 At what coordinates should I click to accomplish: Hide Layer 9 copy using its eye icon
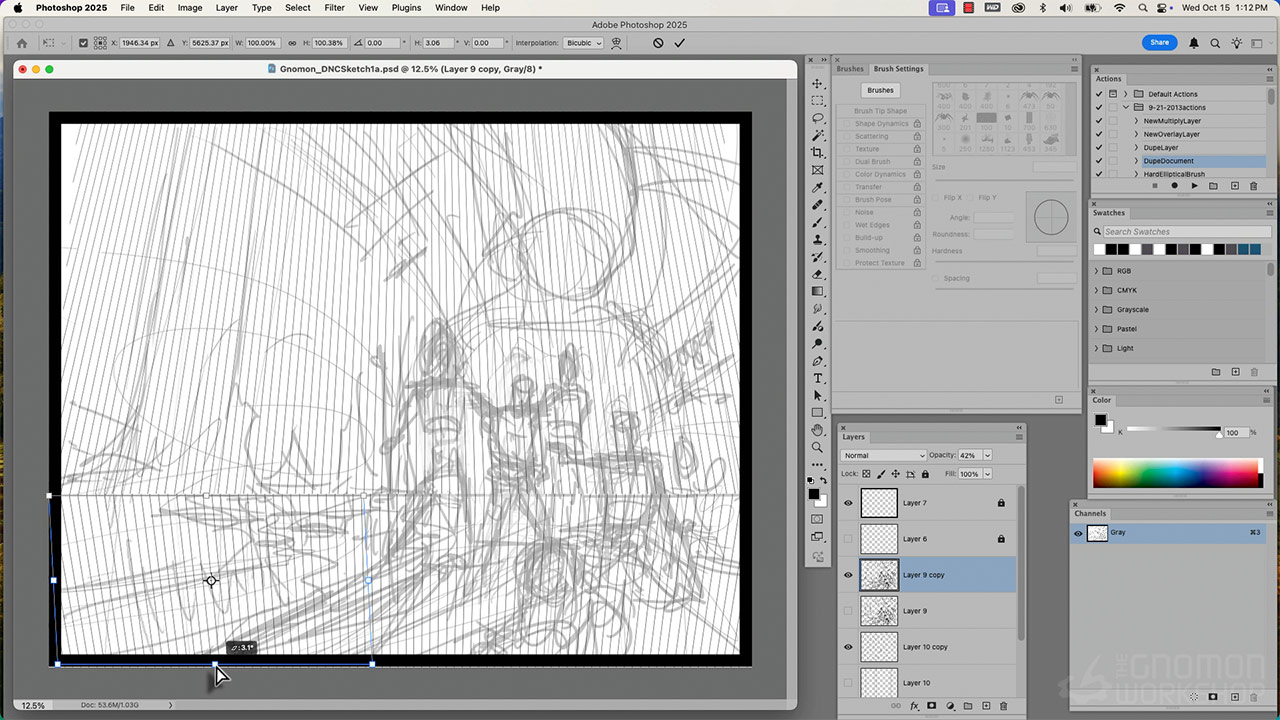click(848, 575)
